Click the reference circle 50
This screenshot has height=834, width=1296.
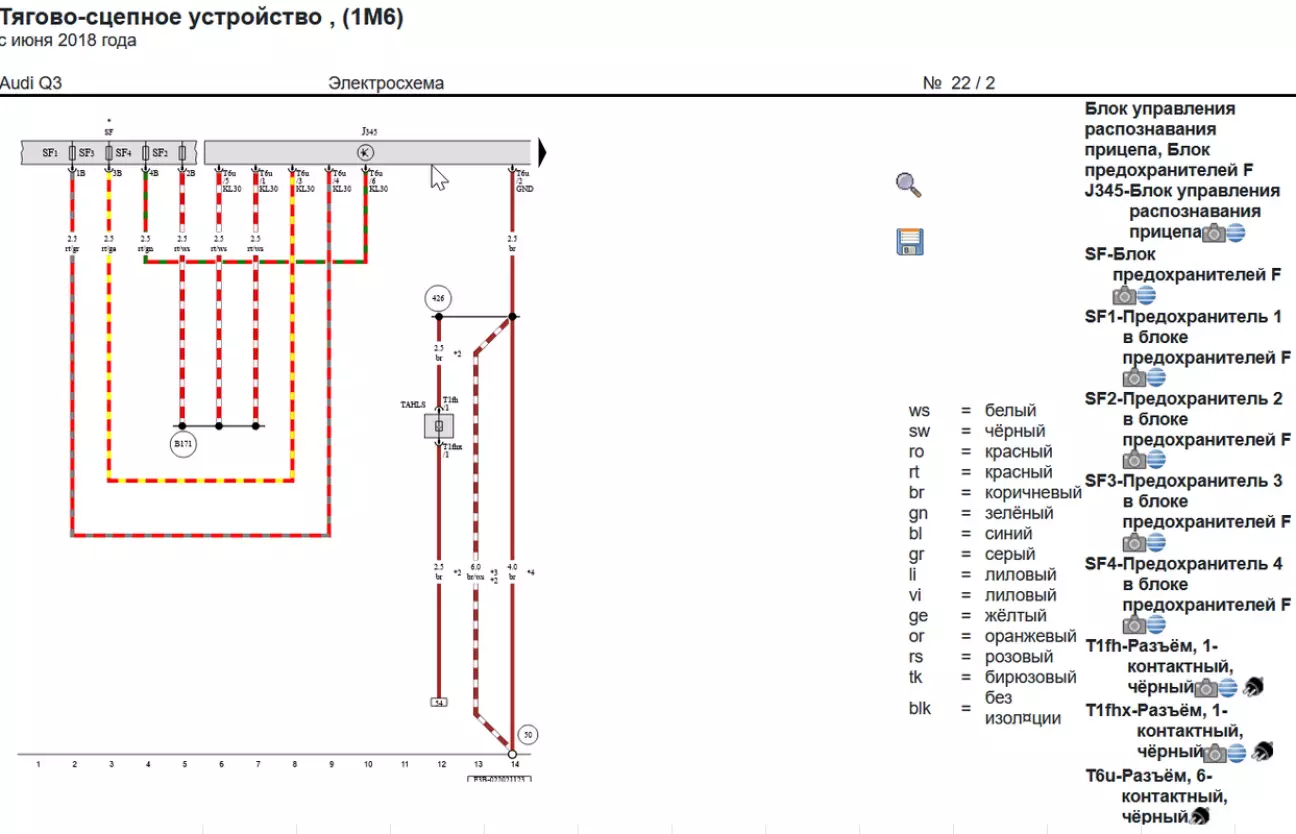pos(529,735)
